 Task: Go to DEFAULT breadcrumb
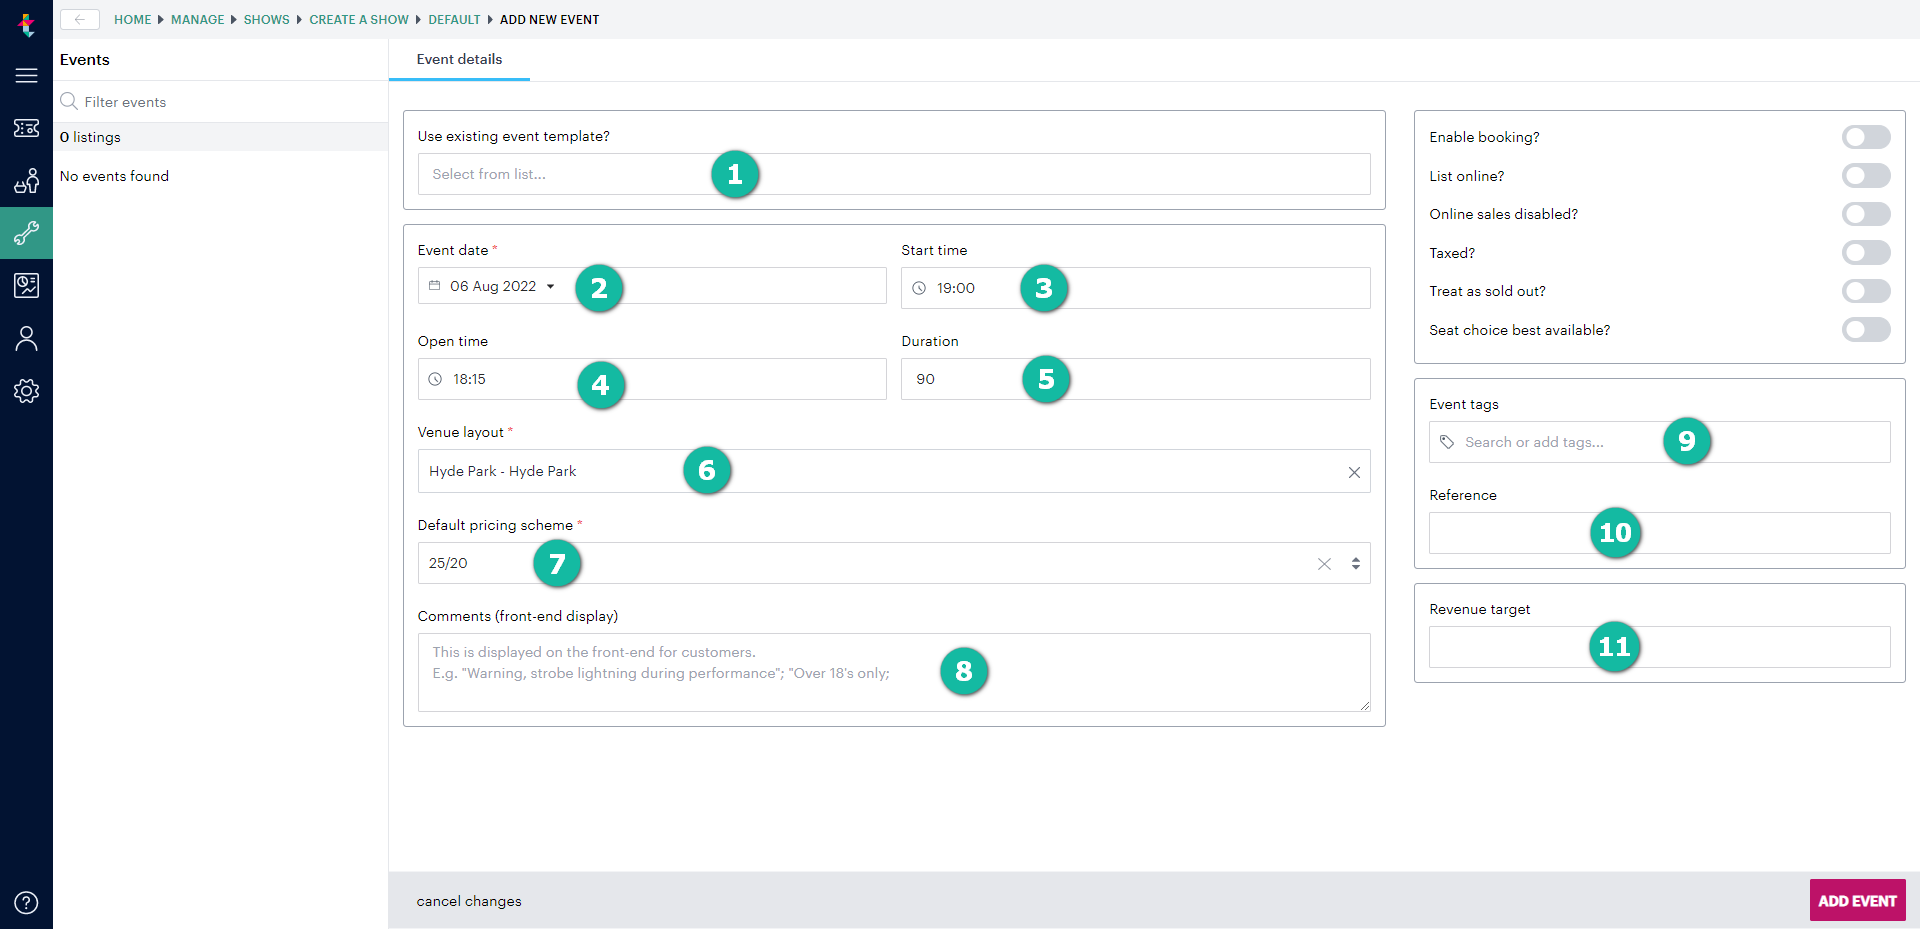click(x=454, y=20)
